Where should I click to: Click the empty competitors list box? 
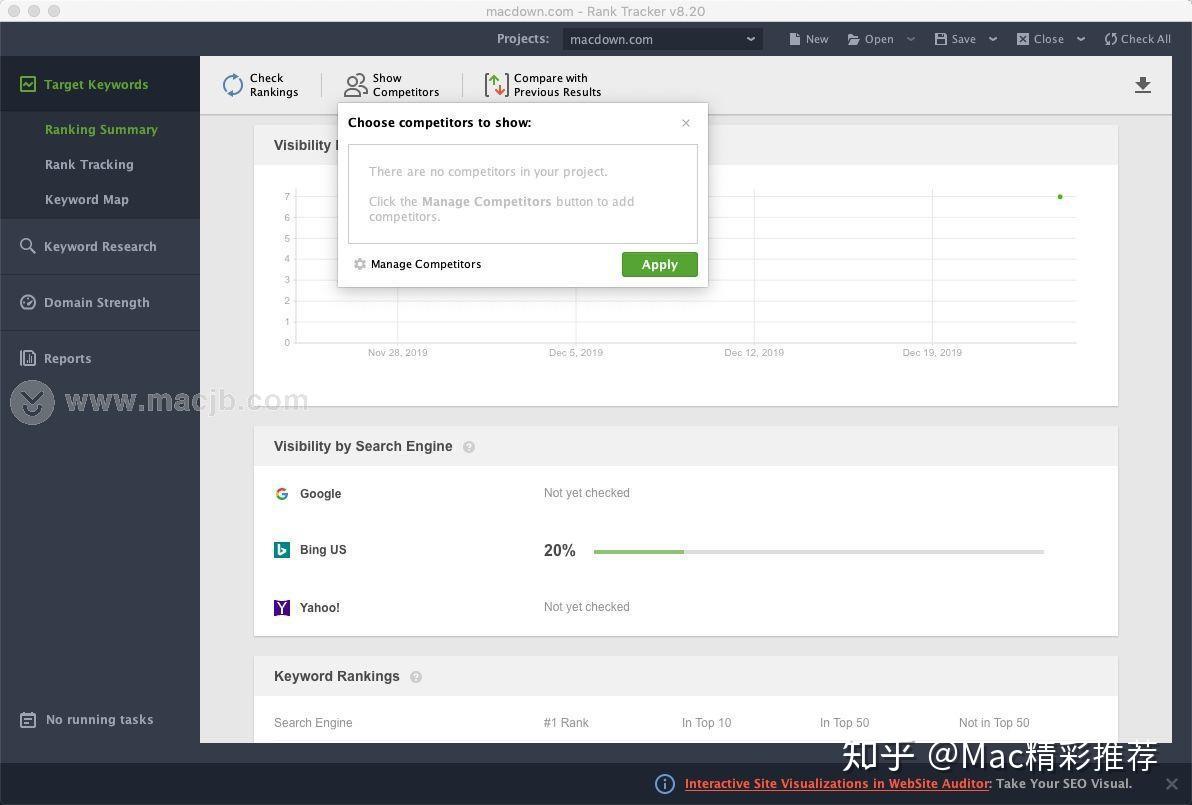pyautogui.click(x=522, y=194)
